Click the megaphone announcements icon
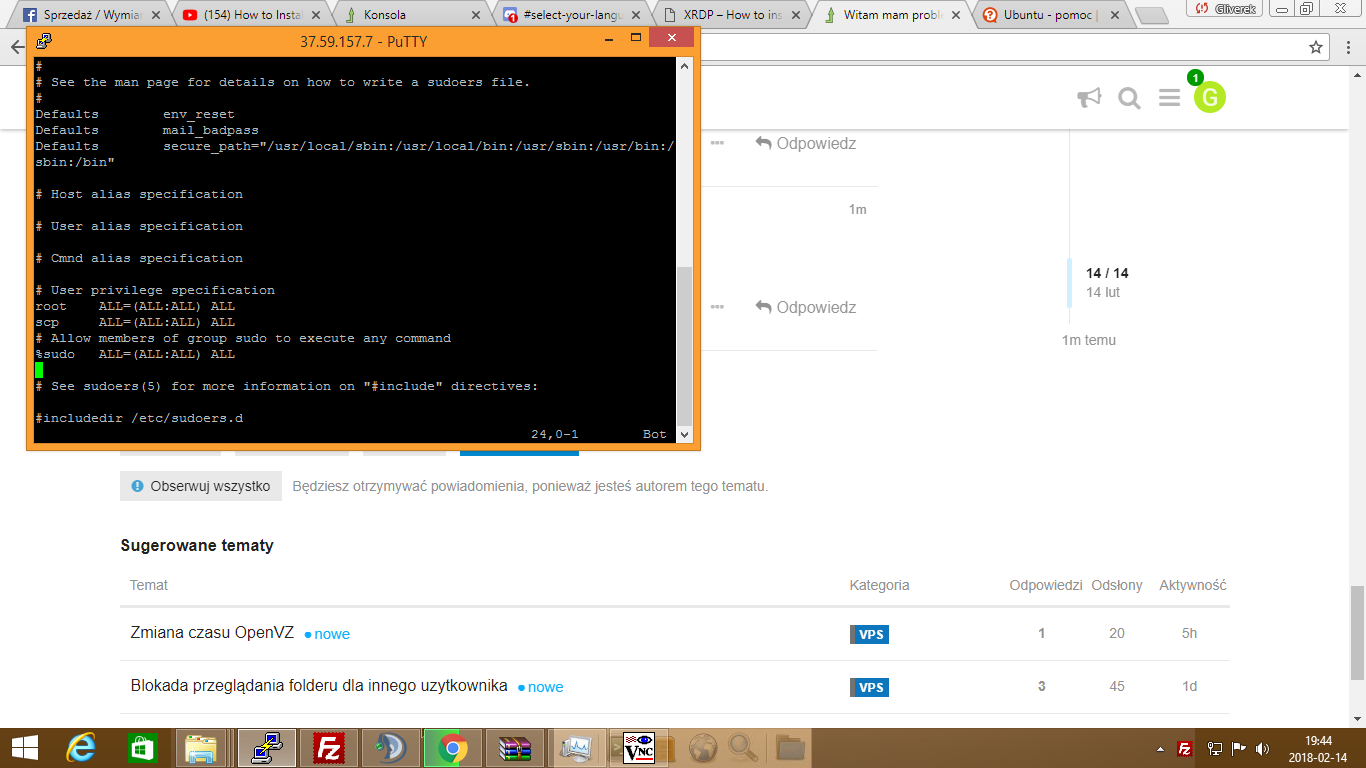 (1089, 98)
